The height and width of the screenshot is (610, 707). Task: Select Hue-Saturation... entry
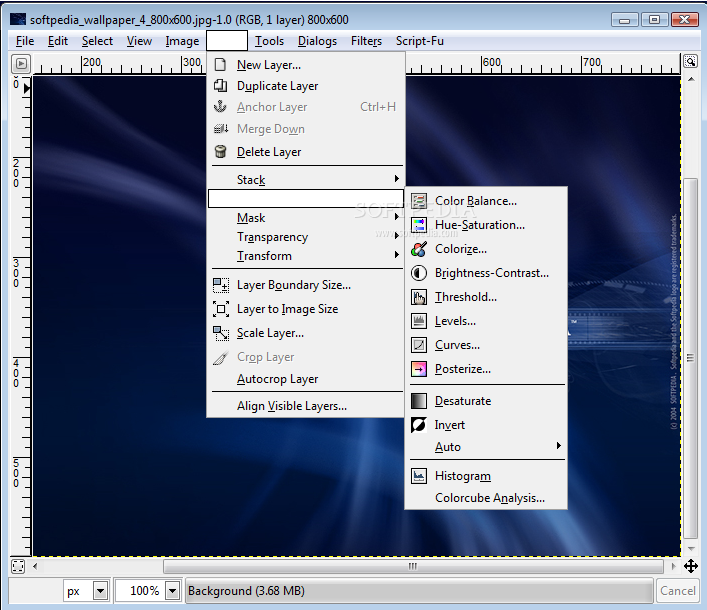(487, 225)
